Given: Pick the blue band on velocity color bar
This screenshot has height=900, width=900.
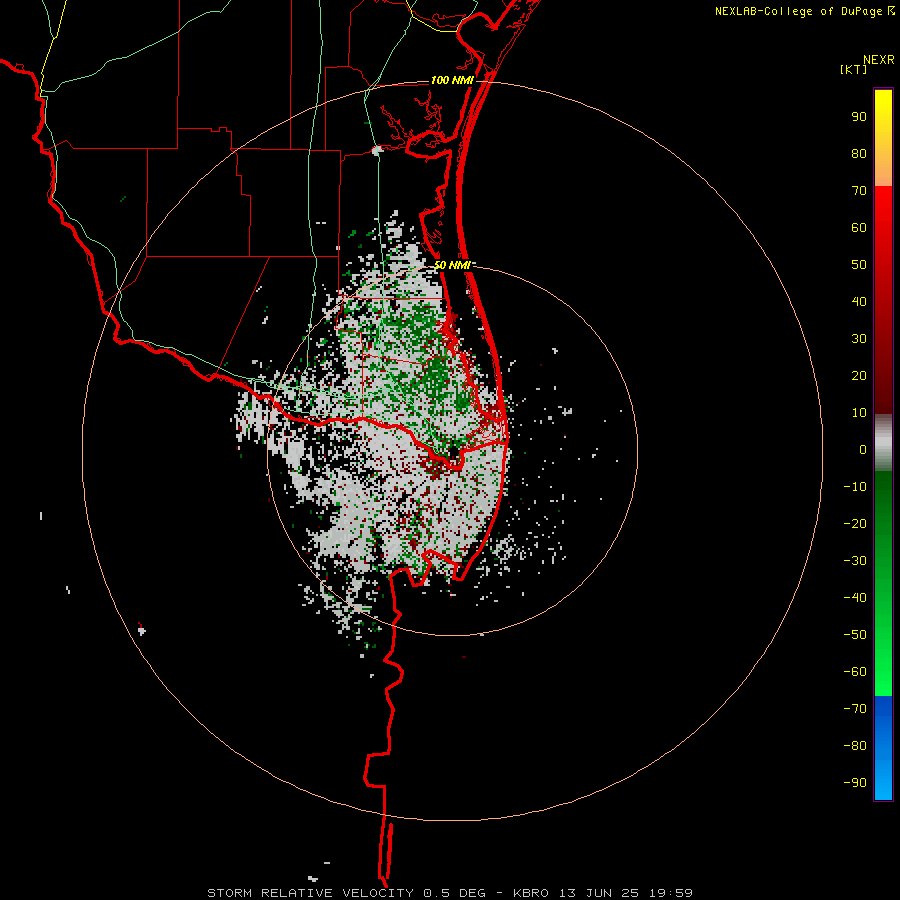Looking at the screenshot, I should 883,748.
